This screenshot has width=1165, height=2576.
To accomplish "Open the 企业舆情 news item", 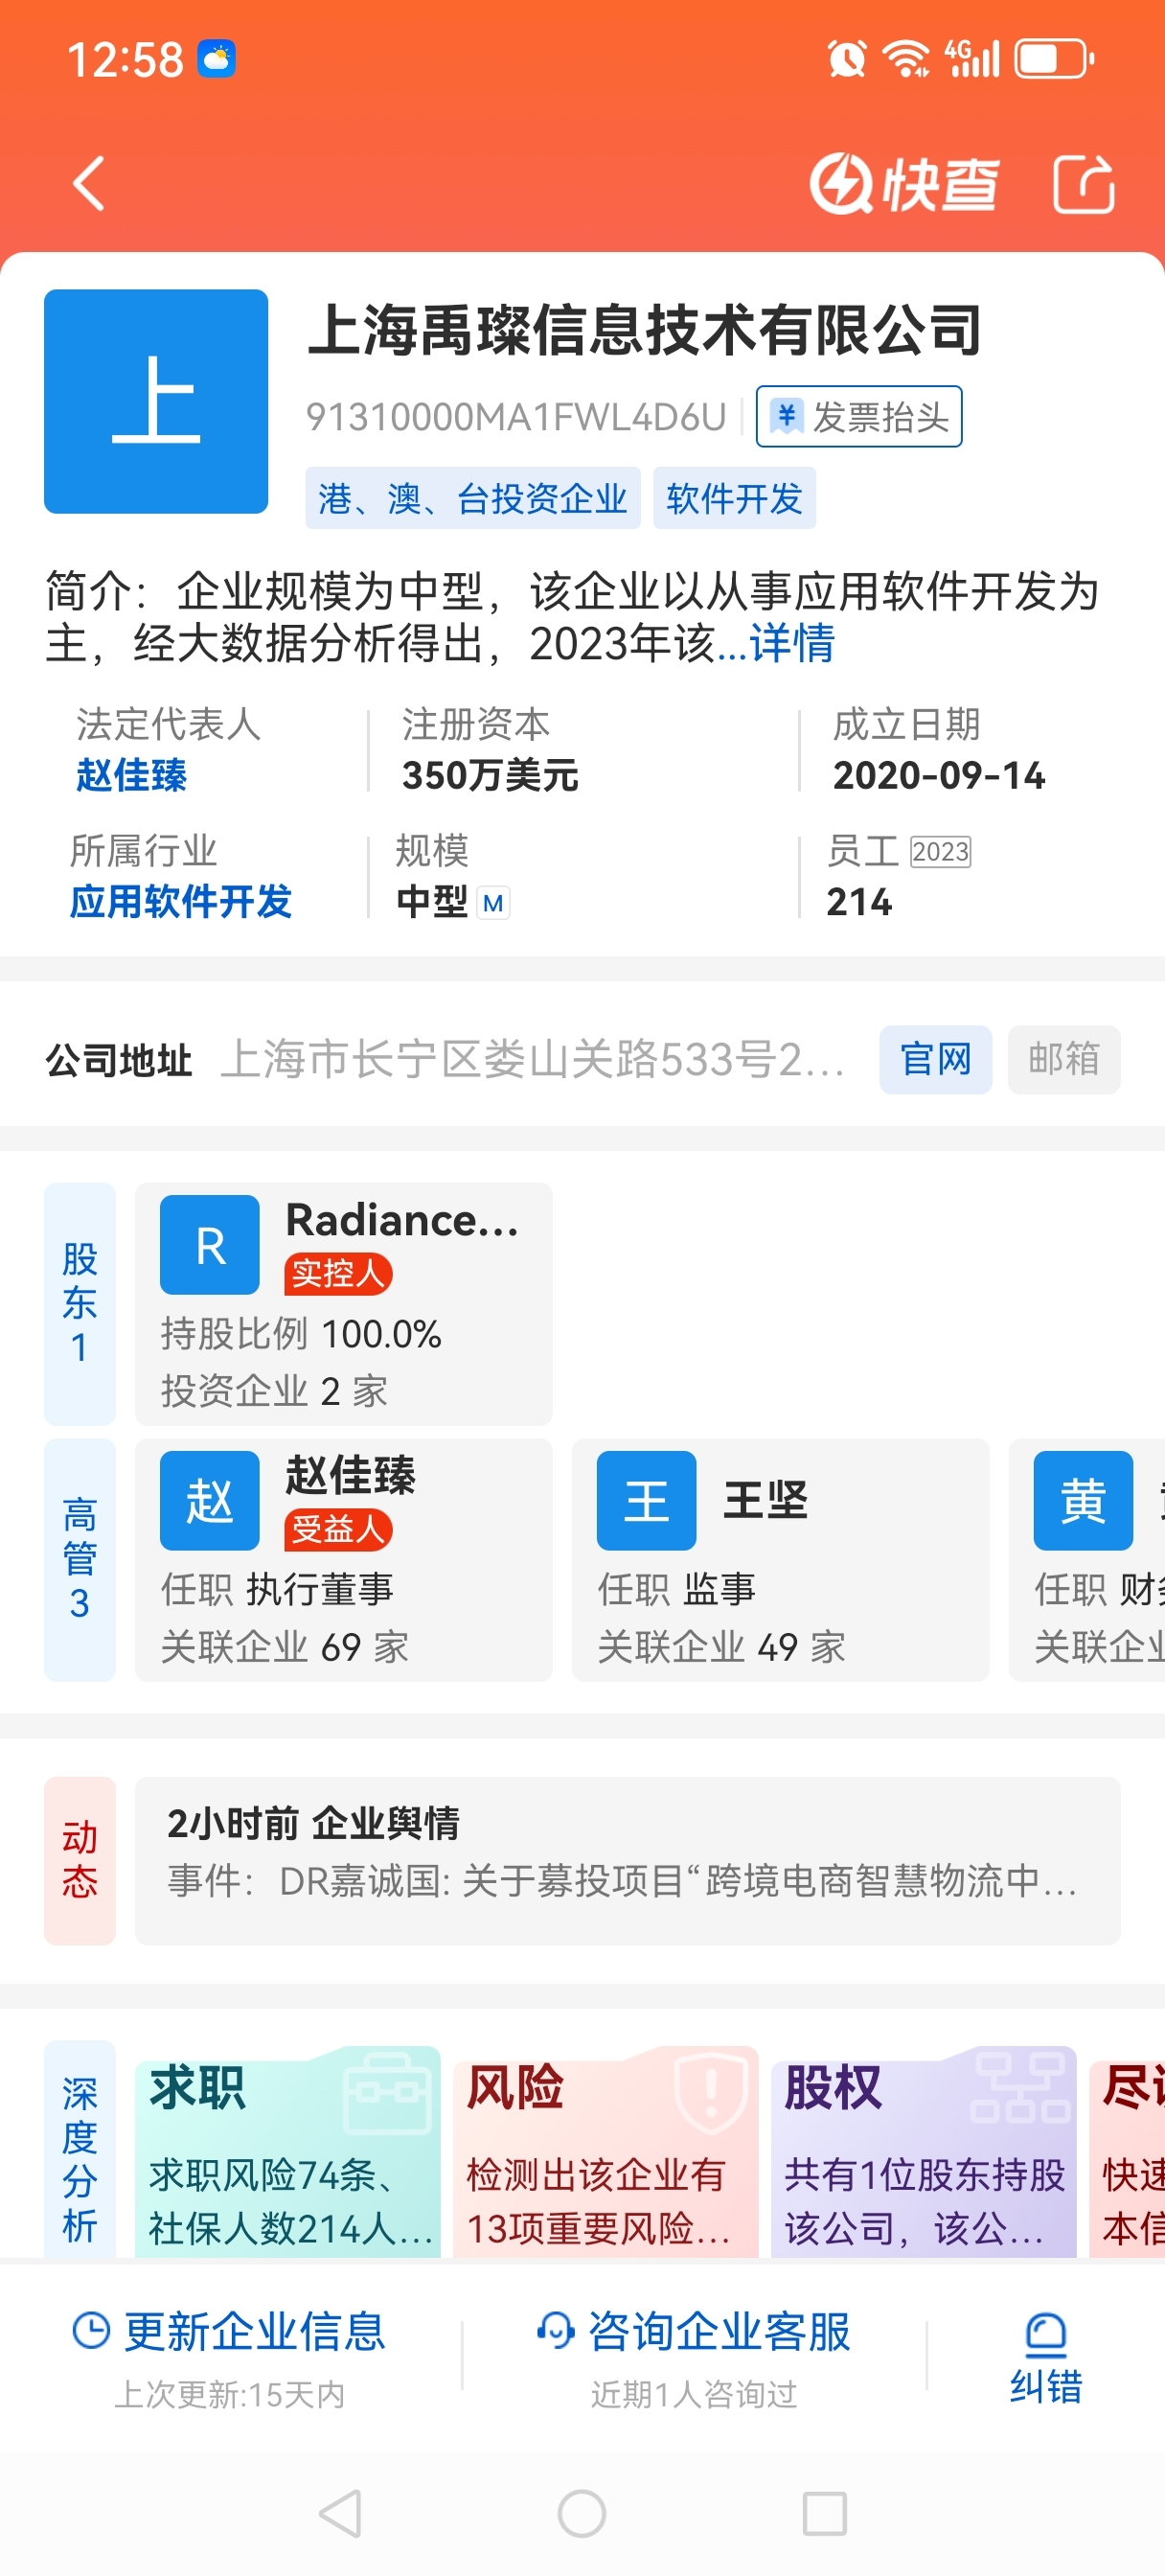I will click(627, 1860).
